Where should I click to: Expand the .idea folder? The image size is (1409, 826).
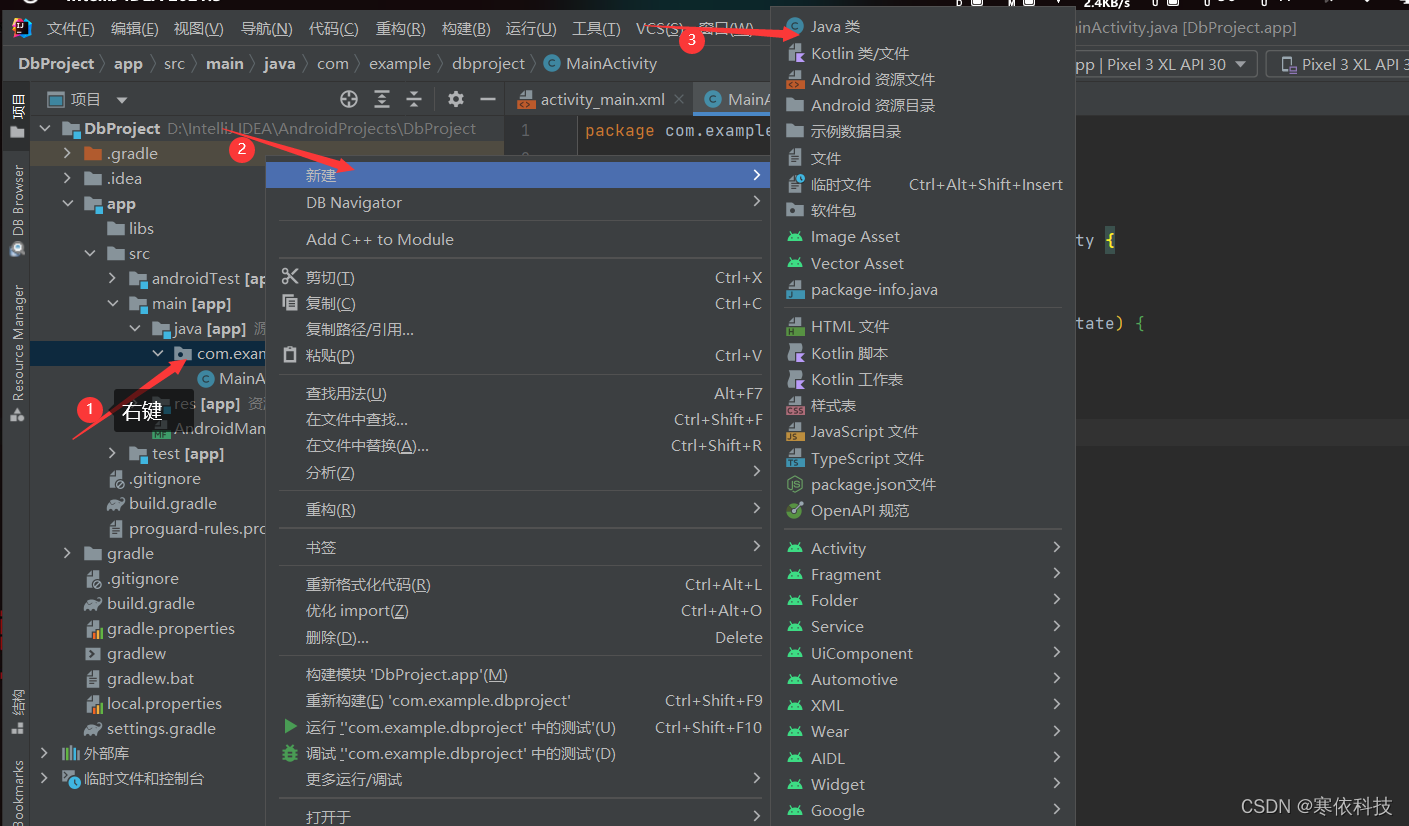[x=67, y=178]
